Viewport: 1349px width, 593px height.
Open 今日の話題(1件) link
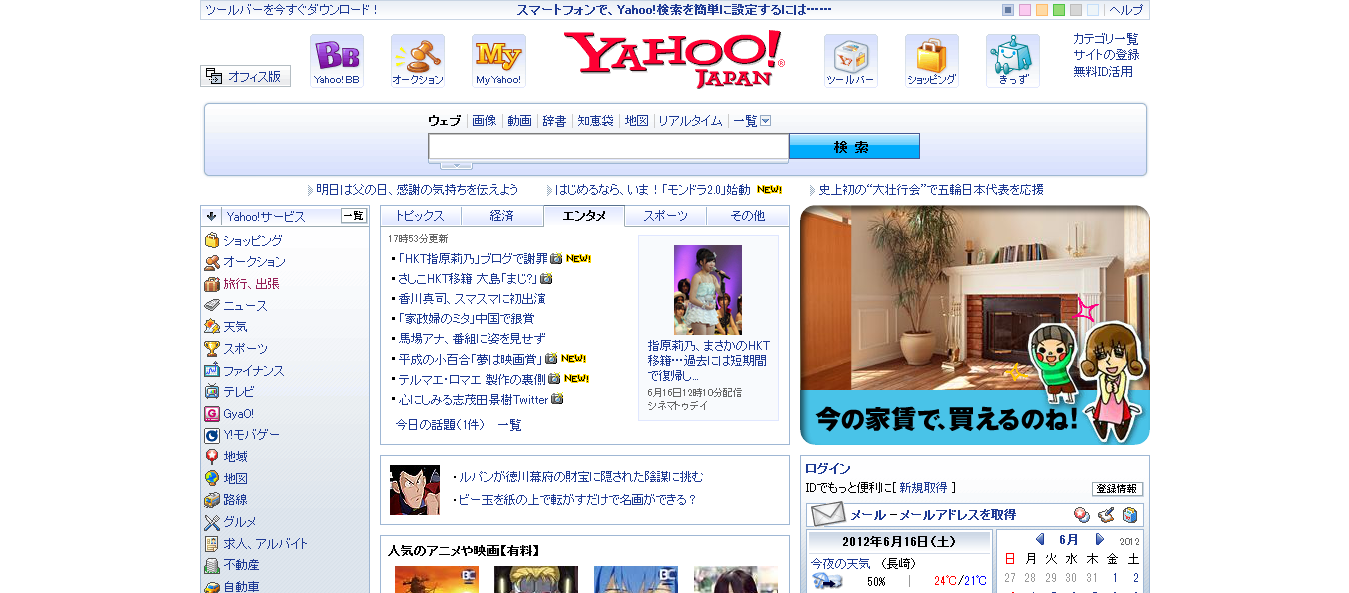coord(440,425)
